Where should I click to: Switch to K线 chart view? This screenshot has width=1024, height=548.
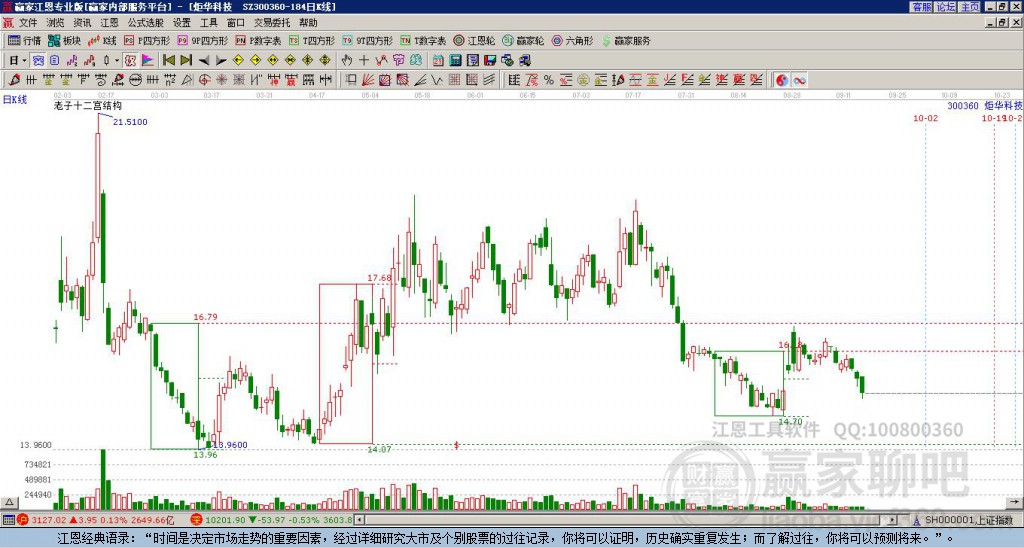pyautogui.click(x=101, y=40)
